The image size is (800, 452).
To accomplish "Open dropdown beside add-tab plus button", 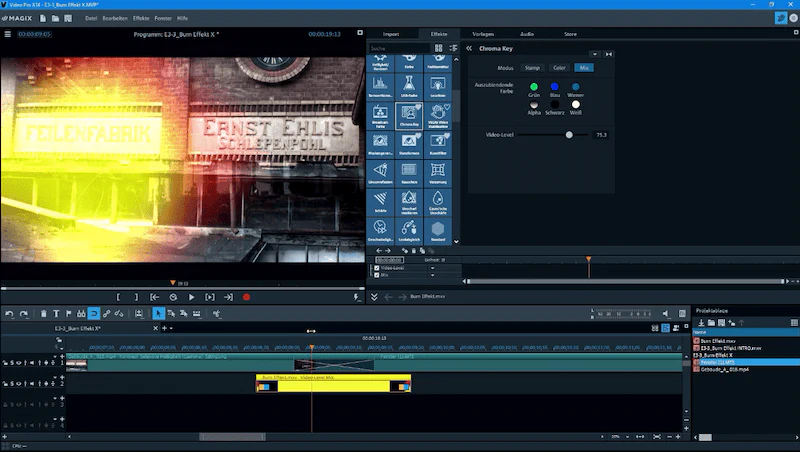I will point(171,329).
